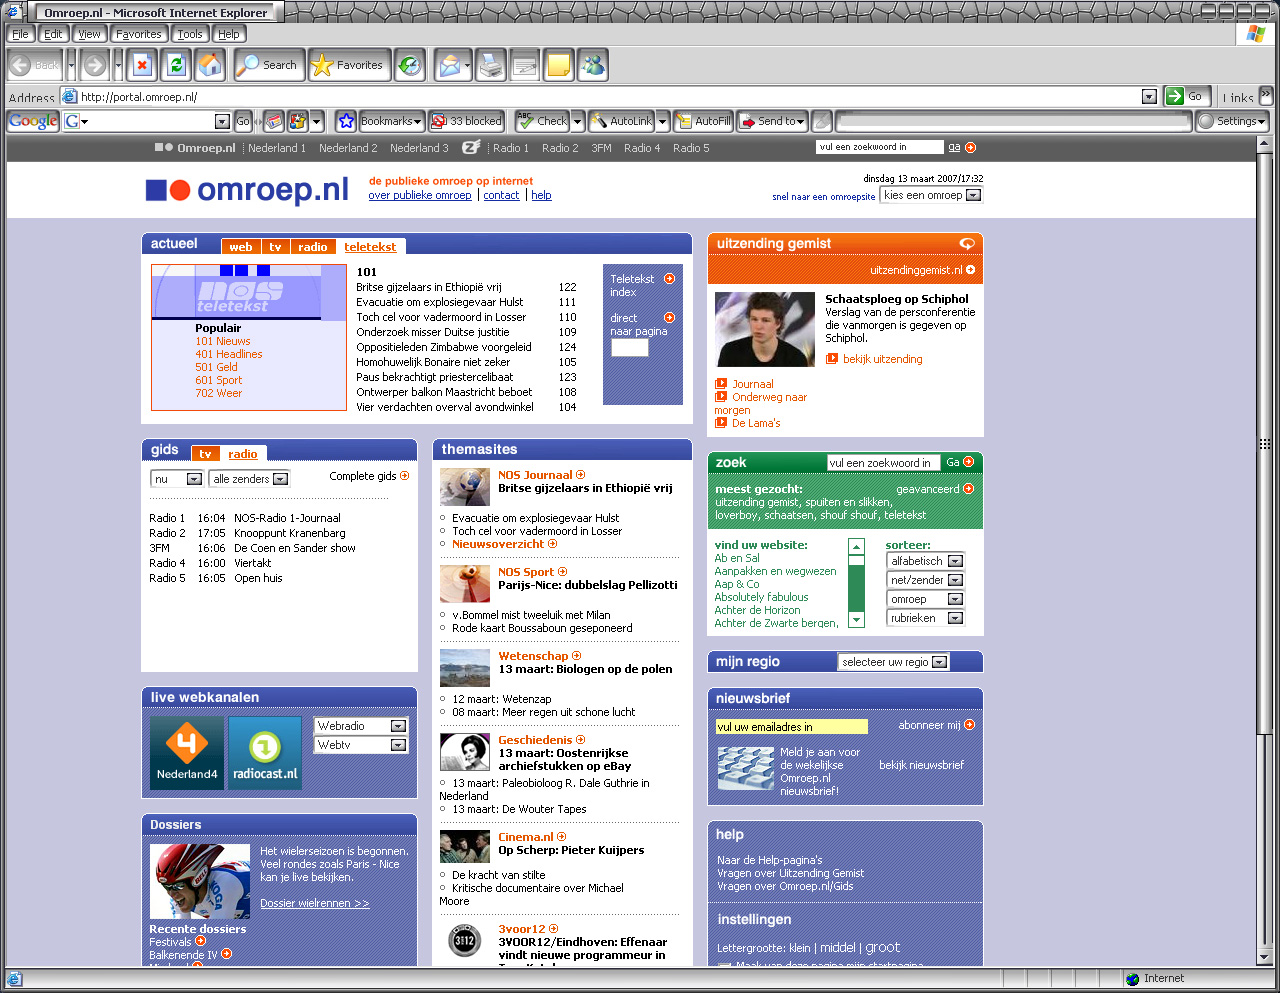Click Nederland 1 in top navigation

(x=277, y=148)
